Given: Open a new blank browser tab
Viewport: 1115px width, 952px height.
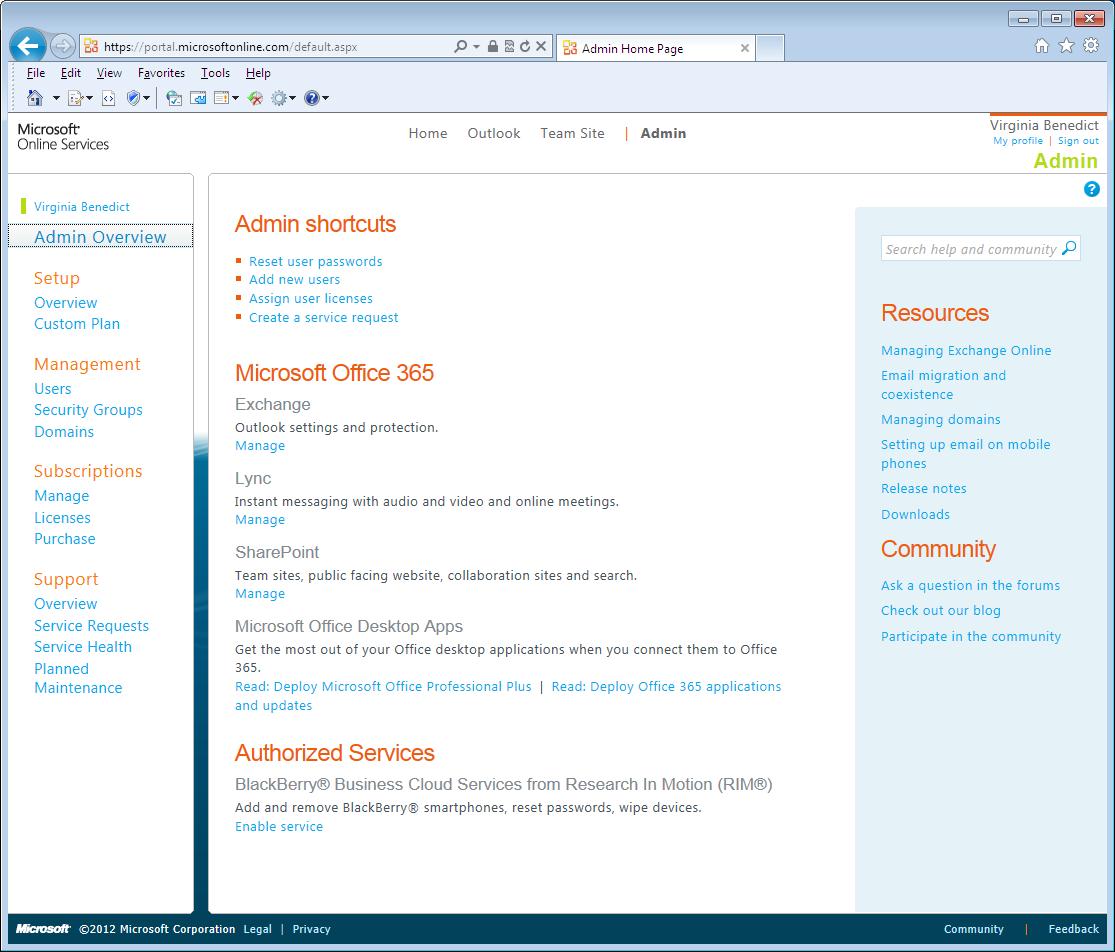Looking at the screenshot, I should [770, 48].
